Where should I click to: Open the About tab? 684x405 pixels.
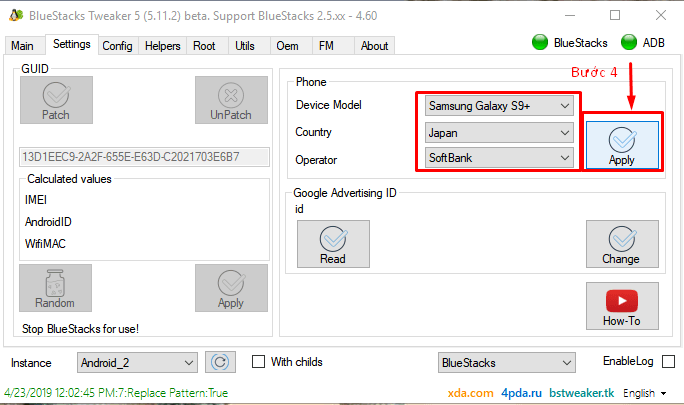(x=374, y=46)
